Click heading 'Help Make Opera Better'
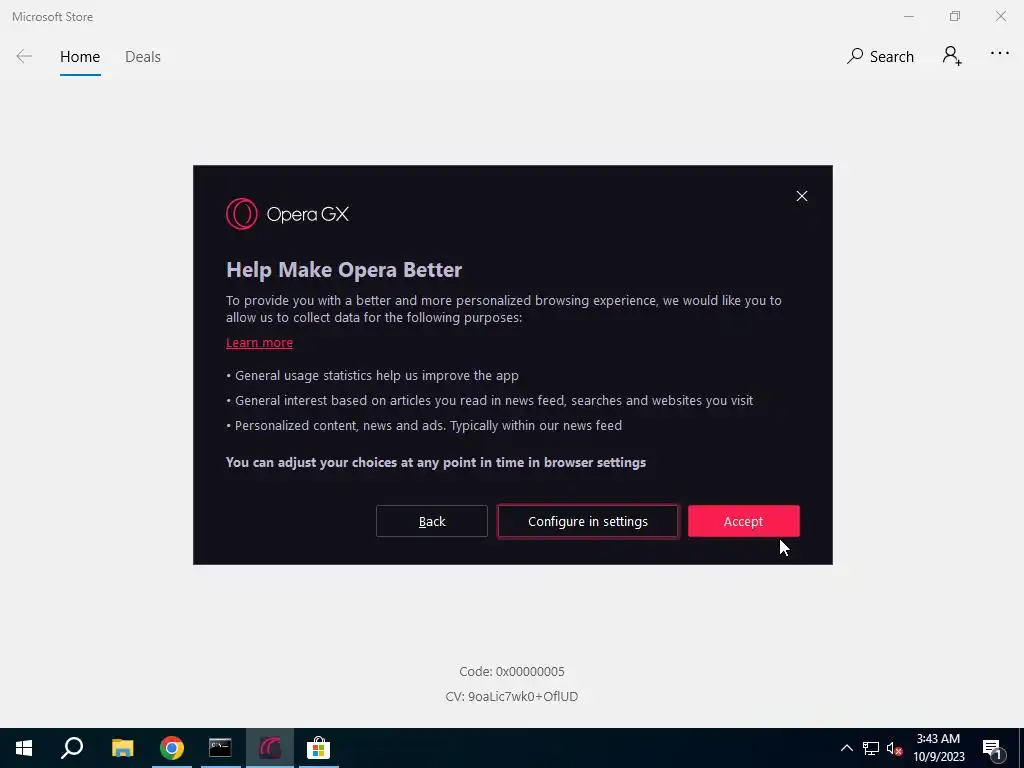Screen dimensions: 1024x768 (344, 270)
